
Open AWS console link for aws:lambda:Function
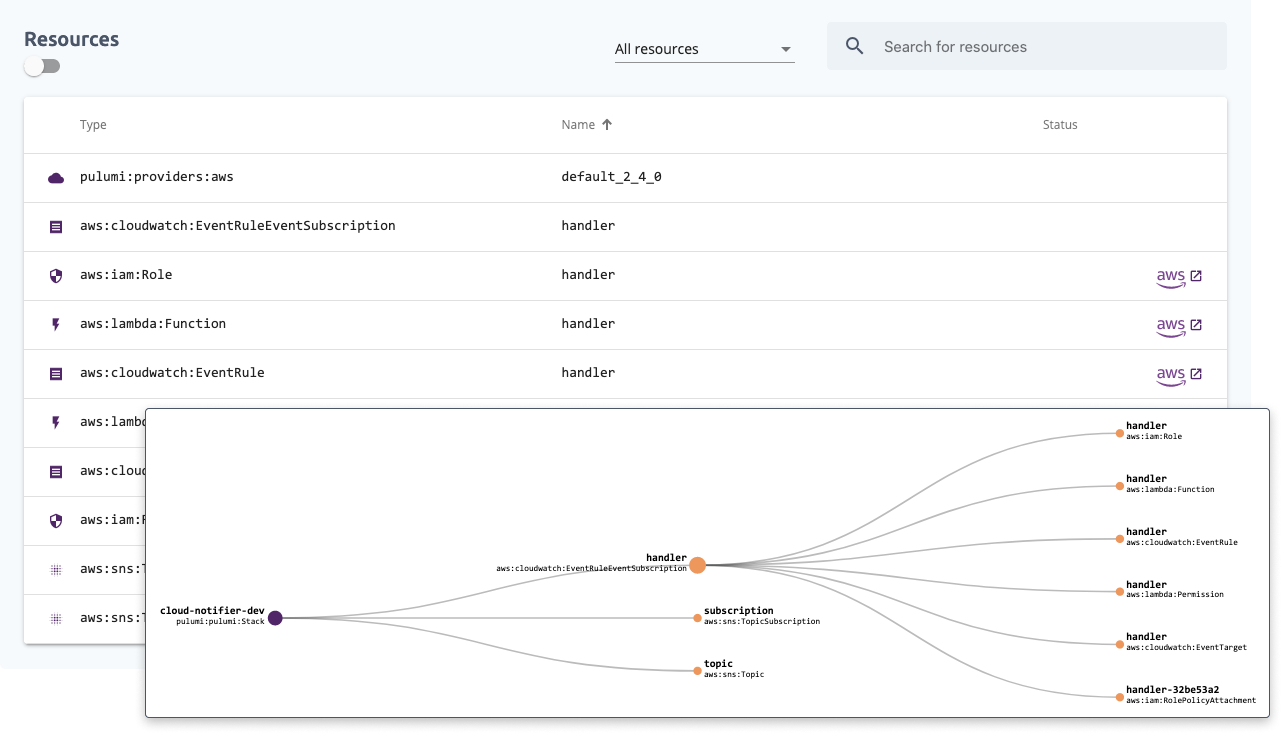coord(1179,326)
